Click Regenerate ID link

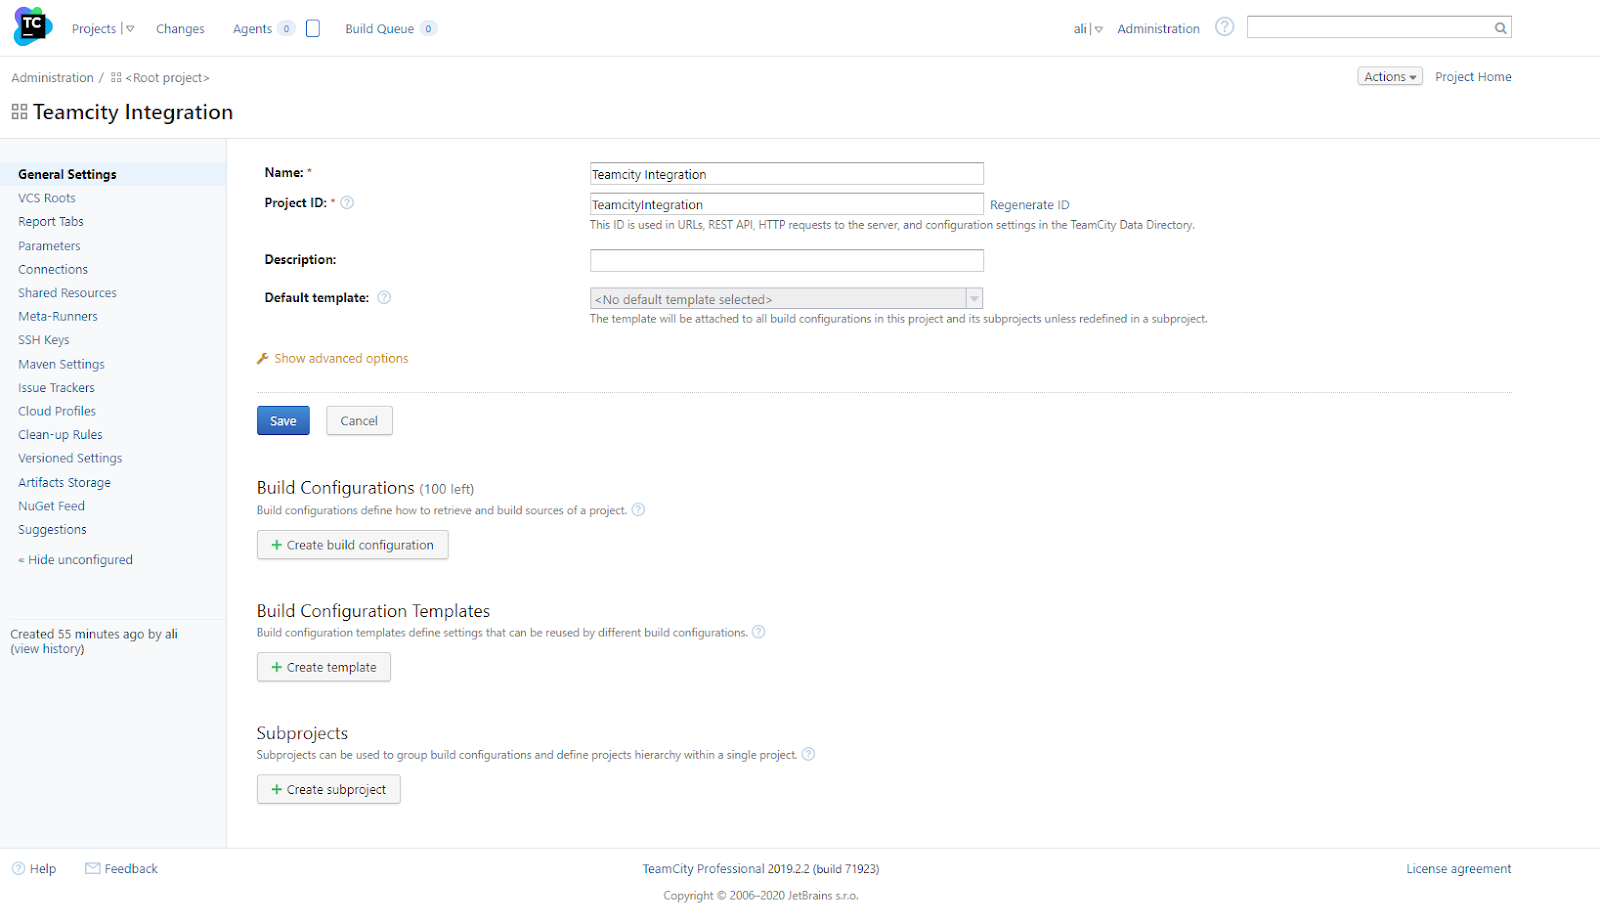point(1029,205)
